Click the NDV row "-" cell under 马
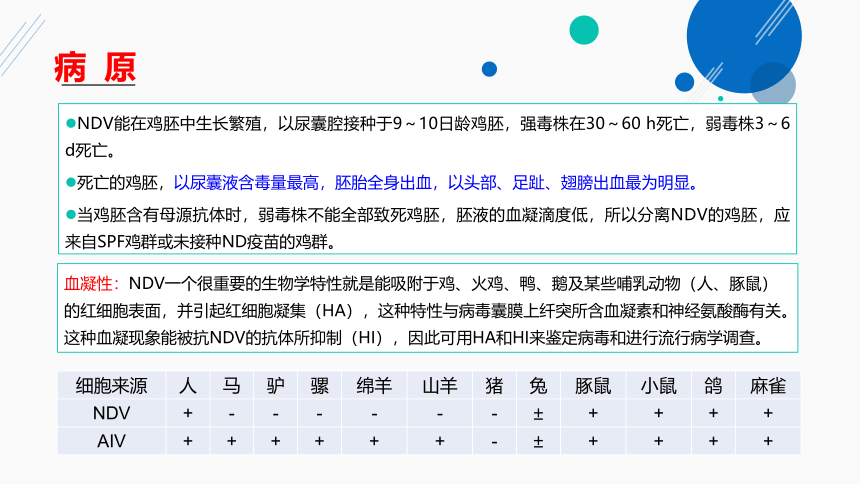 [231, 414]
